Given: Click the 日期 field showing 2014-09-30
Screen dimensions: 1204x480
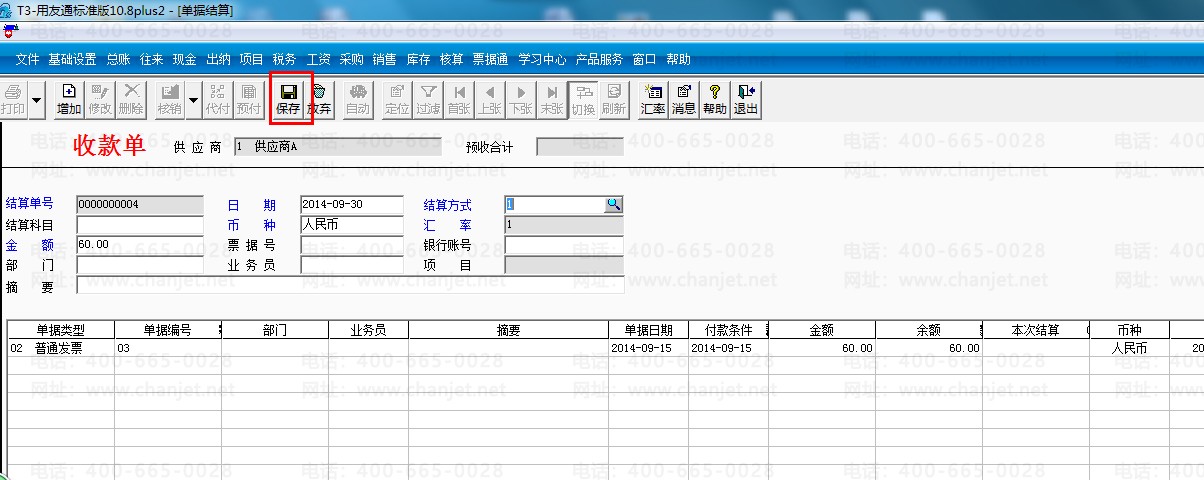Looking at the screenshot, I should 351,204.
